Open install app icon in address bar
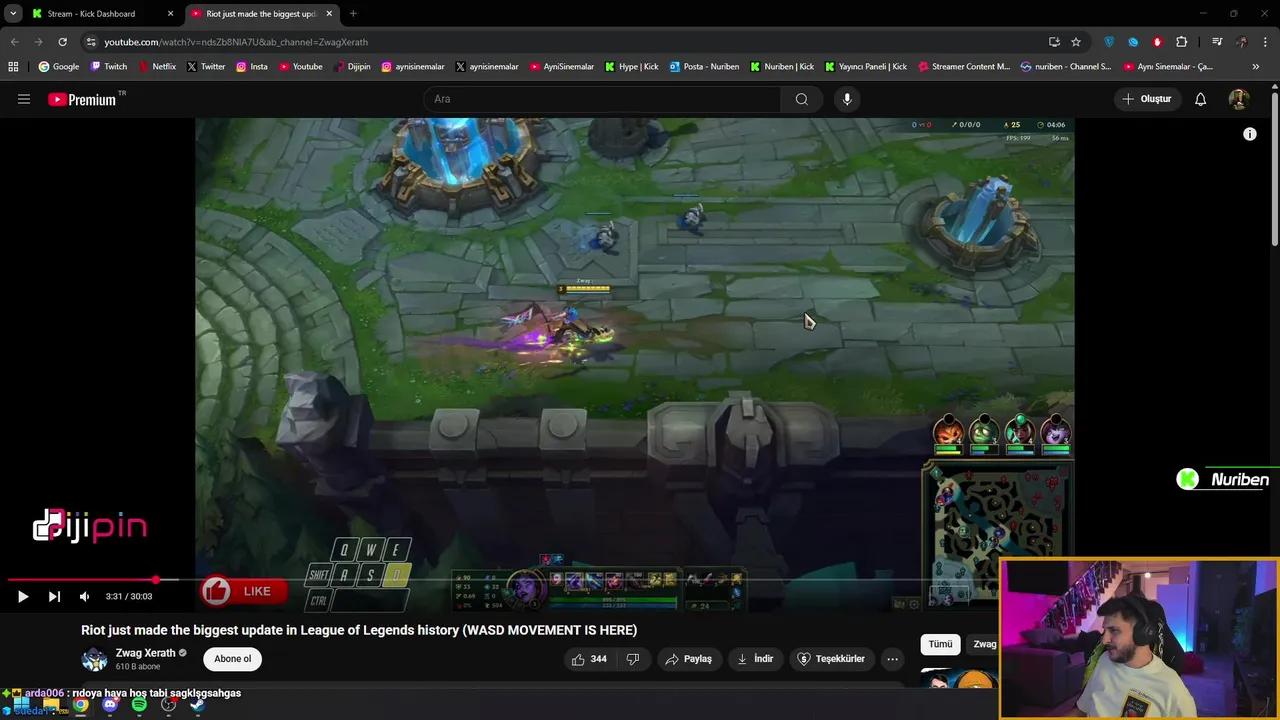Viewport: 1280px width, 720px height. (1054, 42)
